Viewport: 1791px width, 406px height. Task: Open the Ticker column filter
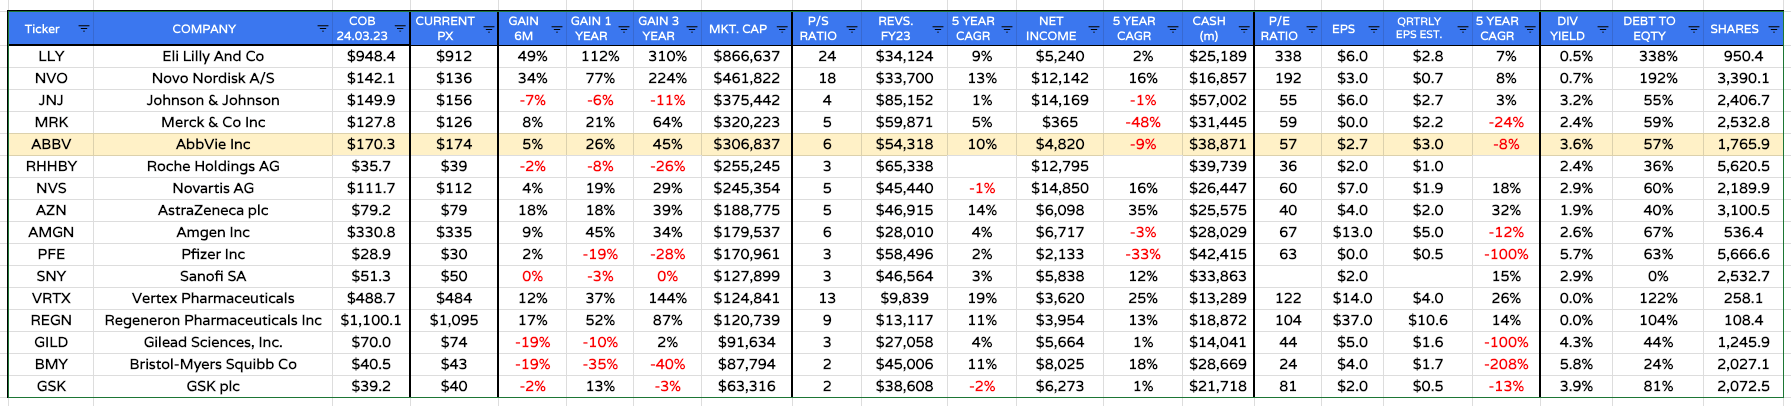[84, 29]
